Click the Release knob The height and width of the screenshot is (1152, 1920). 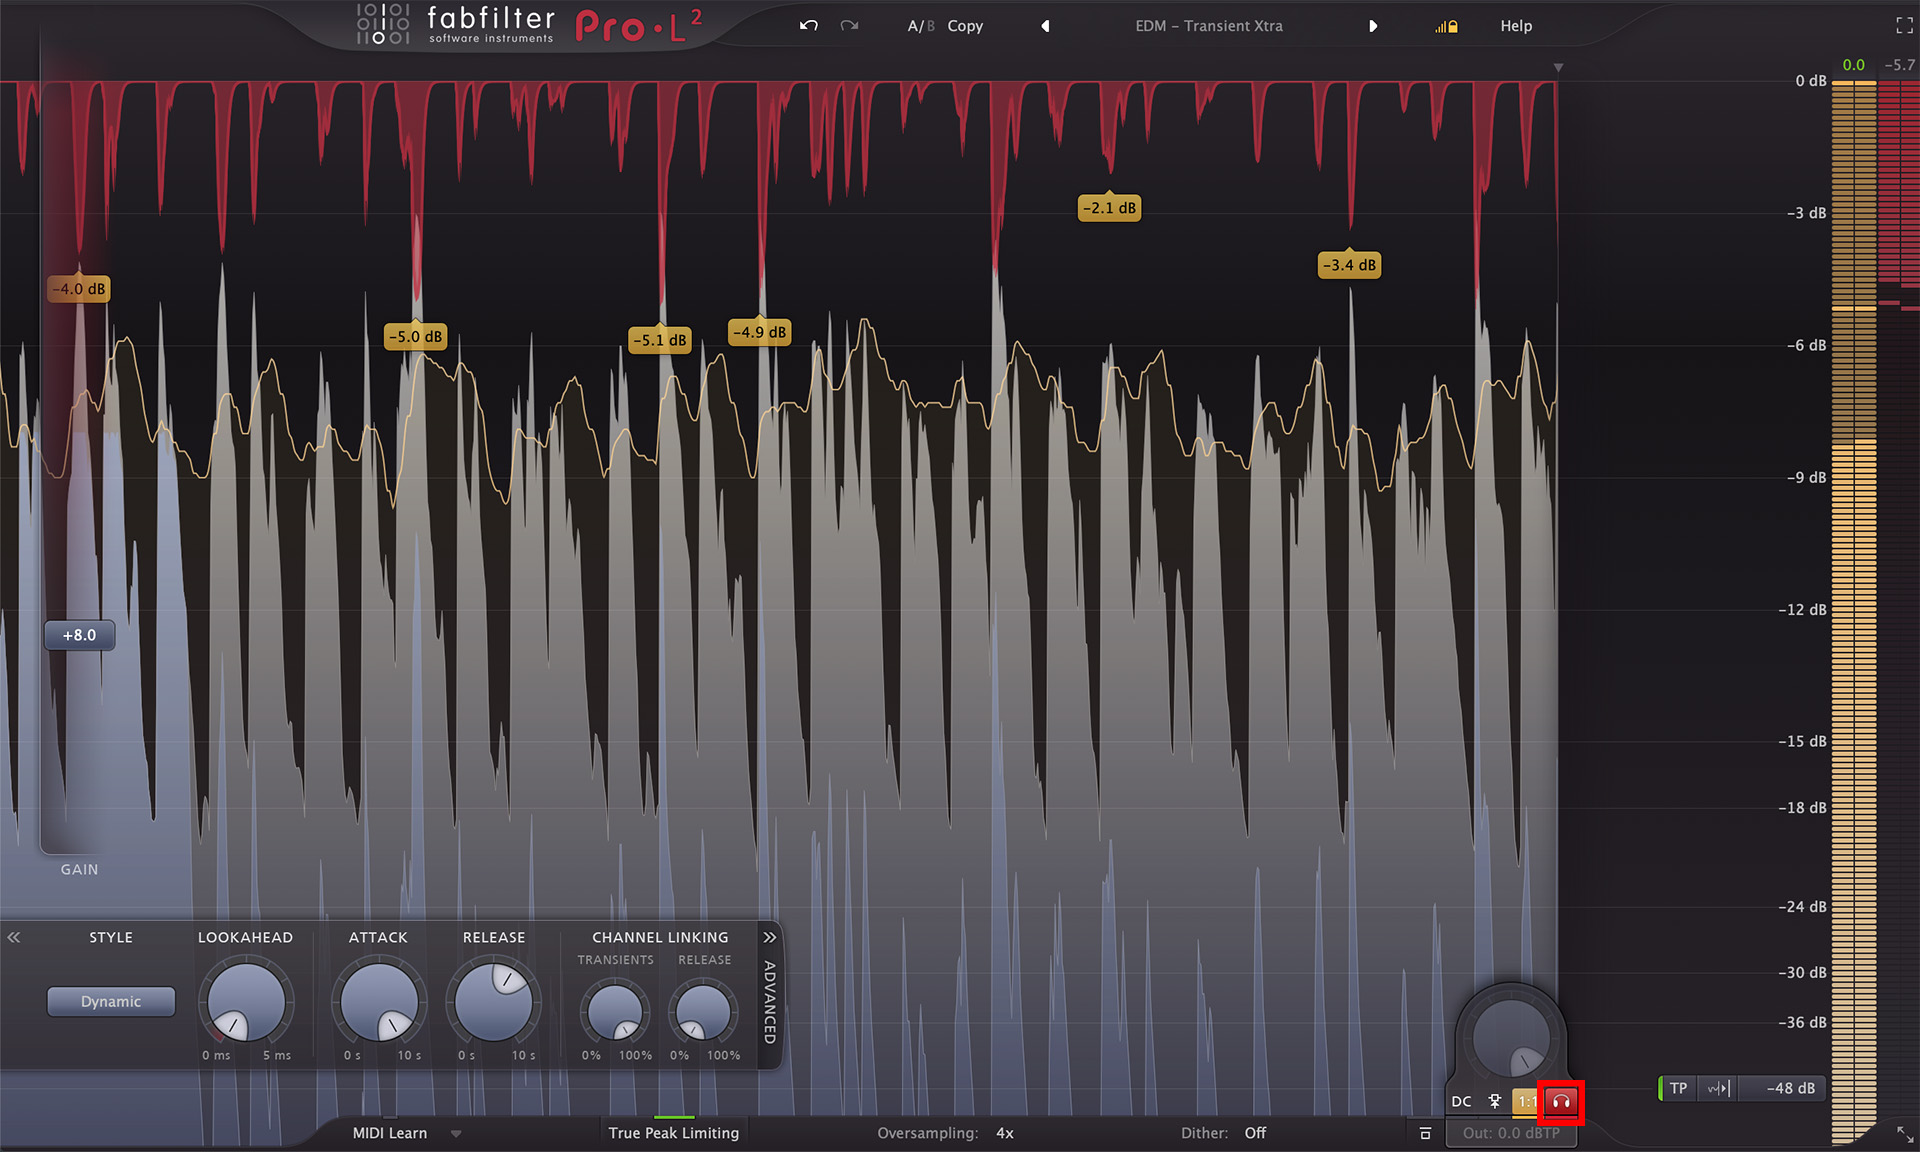click(x=494, y=1001)
